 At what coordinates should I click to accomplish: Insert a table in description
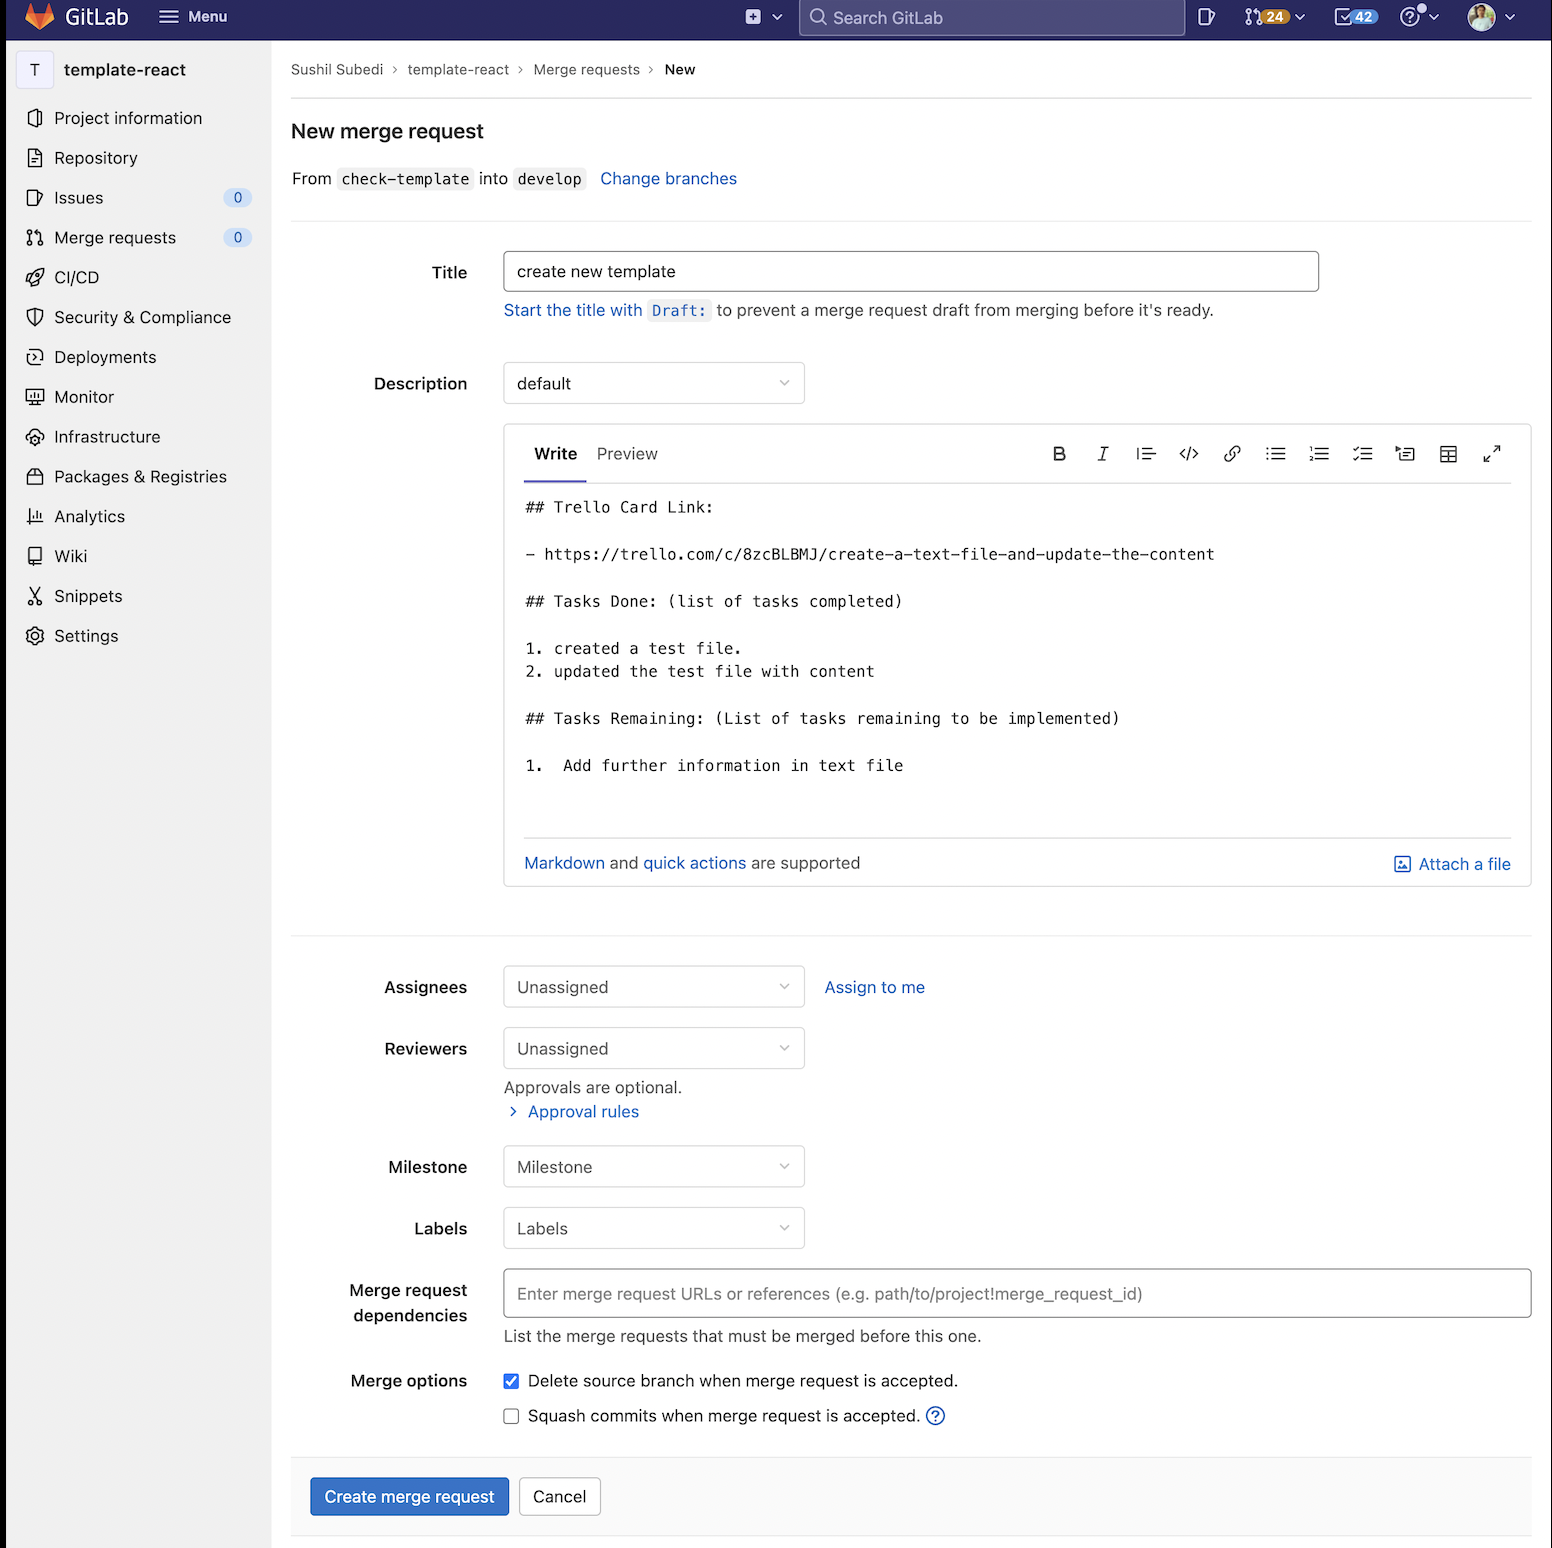click(x=1448, y=454)
